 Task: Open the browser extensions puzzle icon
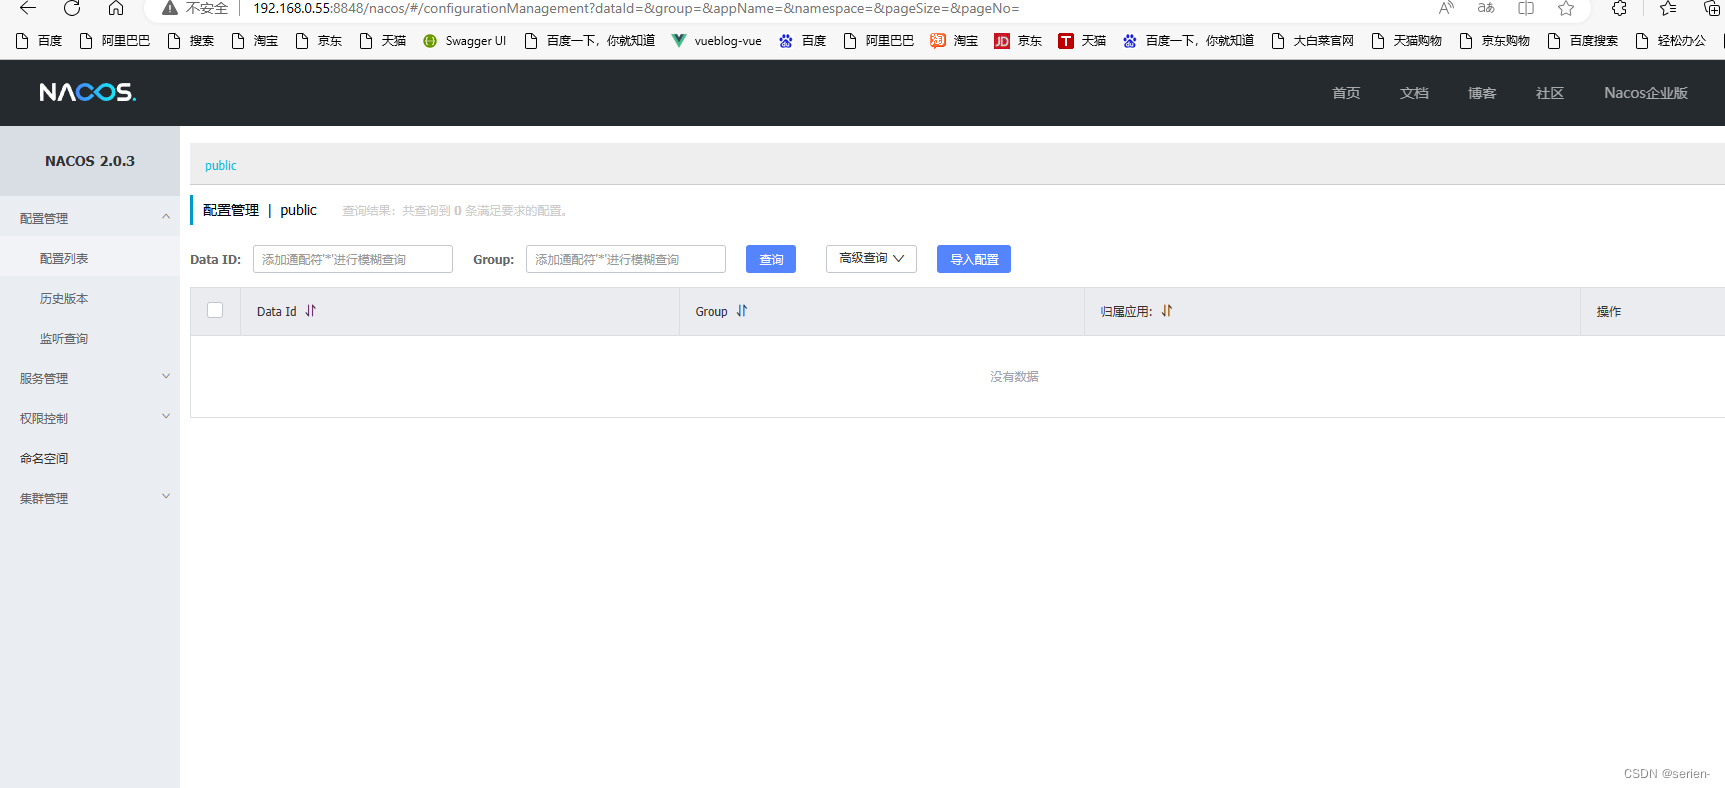tap(1619, 8)
